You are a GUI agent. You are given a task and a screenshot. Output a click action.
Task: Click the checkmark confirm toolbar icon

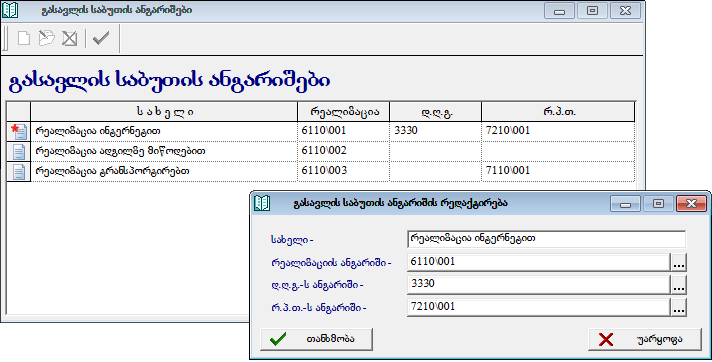point(101,38)
